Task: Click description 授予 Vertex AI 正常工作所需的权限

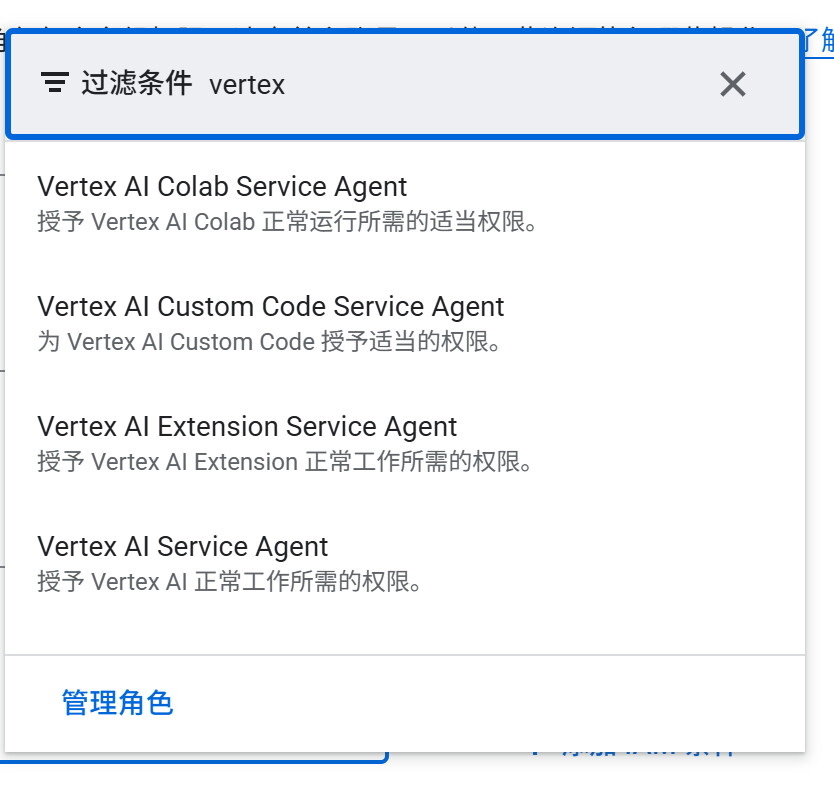Action: tap(229, 582)
